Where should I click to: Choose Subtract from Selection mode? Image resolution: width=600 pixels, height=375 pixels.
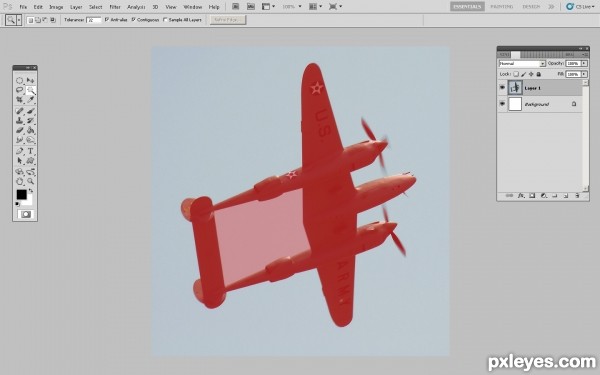(x=45, y=20)
